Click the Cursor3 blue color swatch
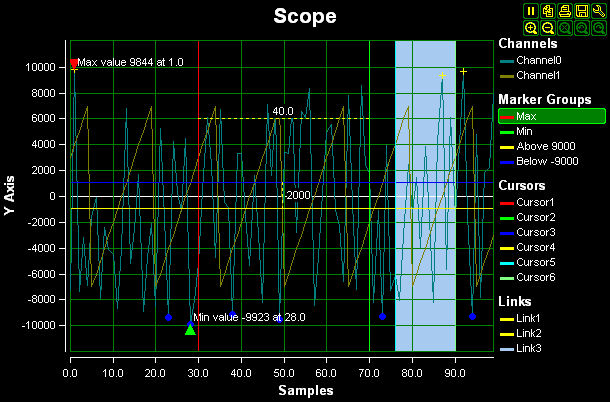 pyautogui.click(x=504, y=232)
